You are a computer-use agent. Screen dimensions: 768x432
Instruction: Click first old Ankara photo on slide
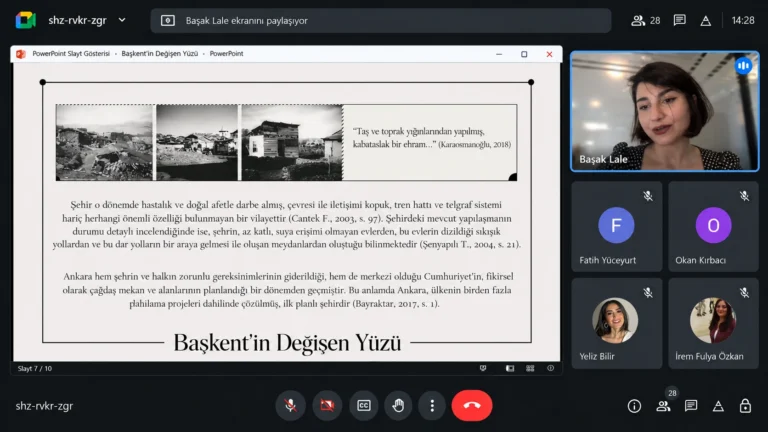click(x=105, y=143)
